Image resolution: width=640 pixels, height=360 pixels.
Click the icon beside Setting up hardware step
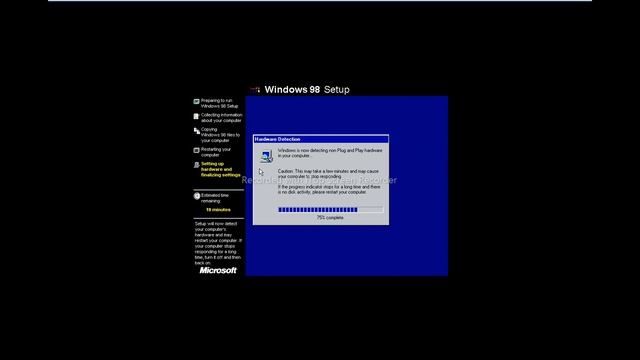pyautogui.click(x=196, y=165)
